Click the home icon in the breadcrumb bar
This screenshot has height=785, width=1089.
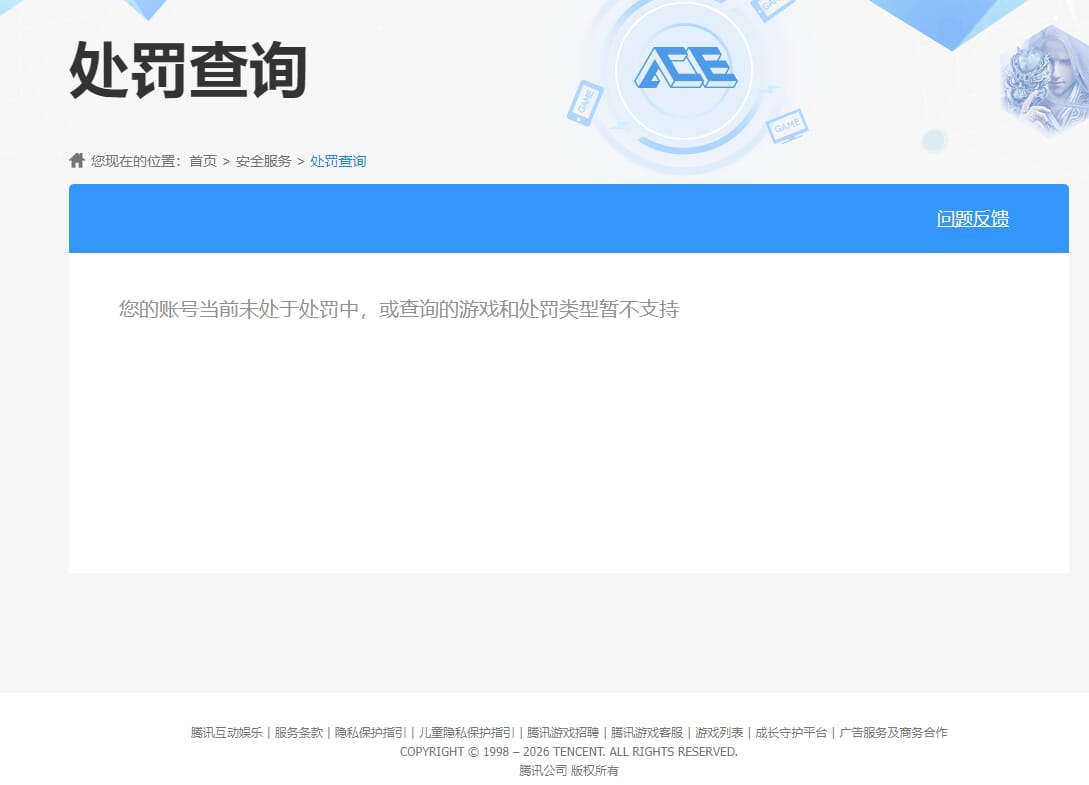[77, 159]
